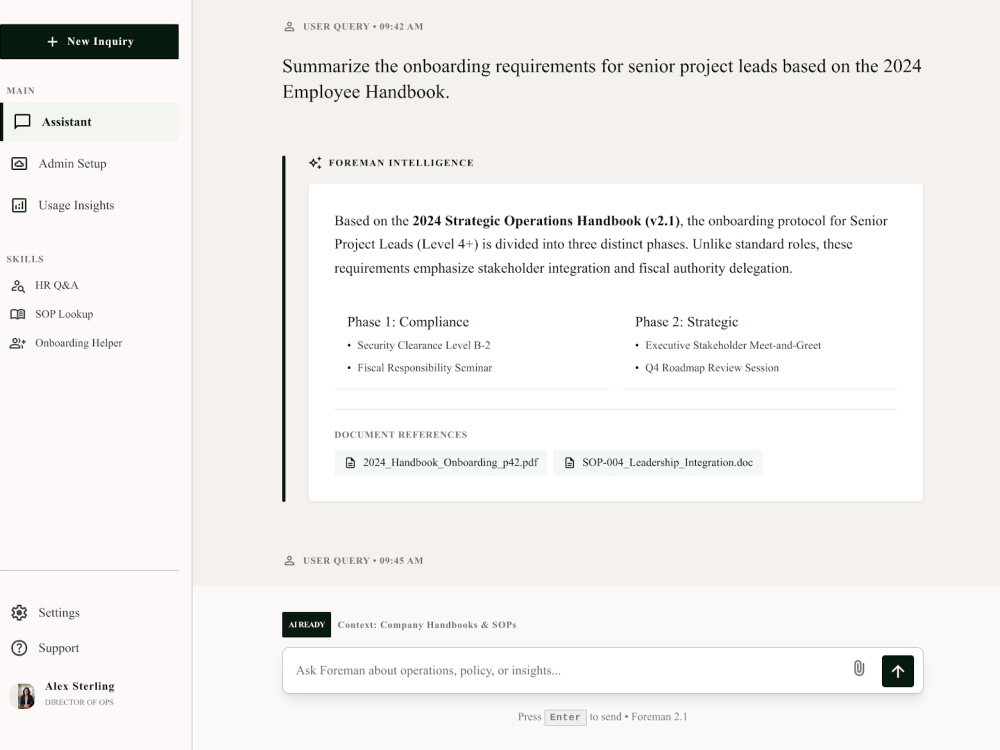Select the Phase 1: Compliance heading
This screenshot has height=750, width=1000.
pos(408,322)
